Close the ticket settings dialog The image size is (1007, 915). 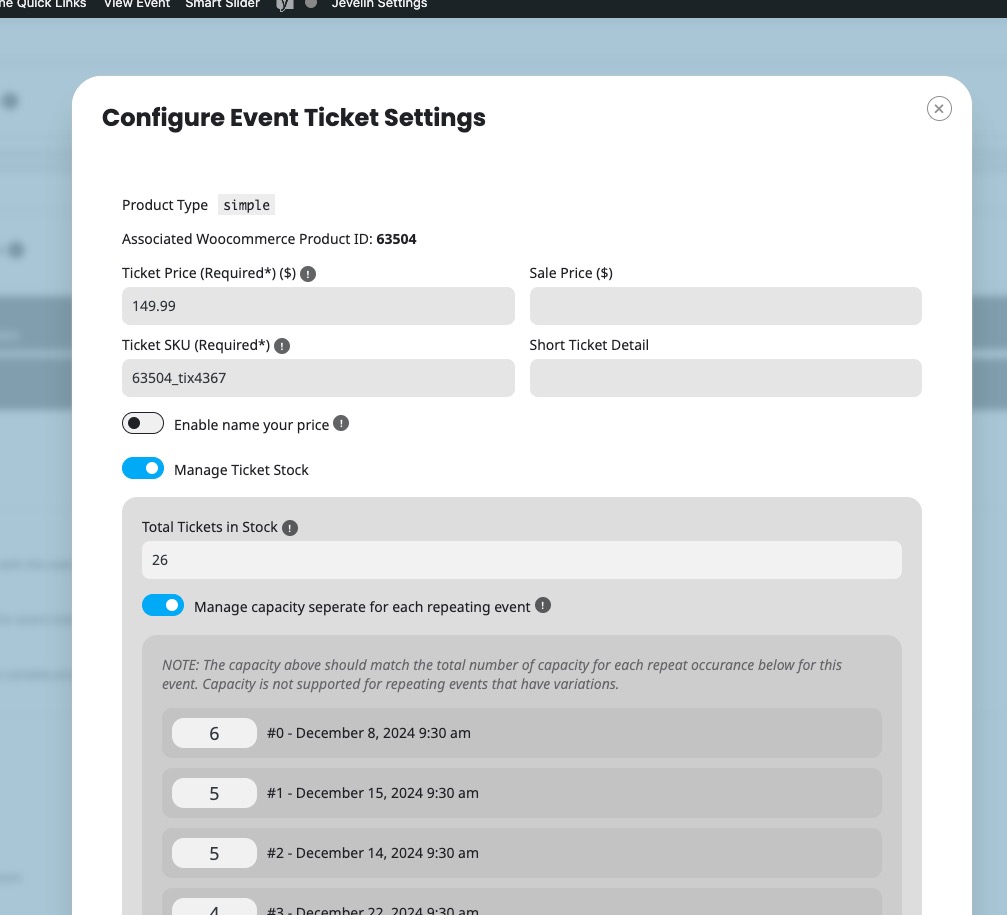pyautogui.click(x=939, y=109)
